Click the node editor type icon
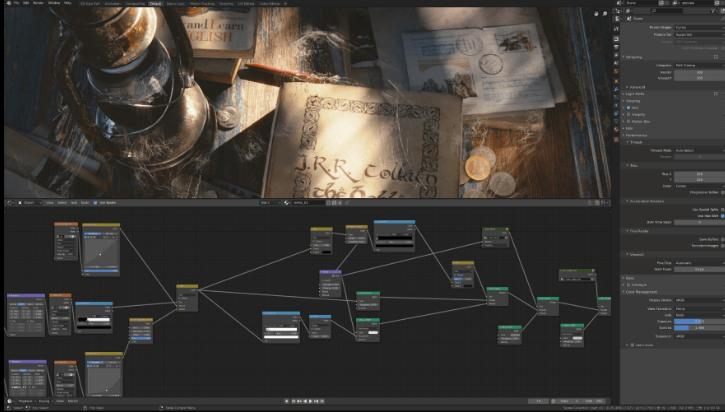 pos(10,203)
